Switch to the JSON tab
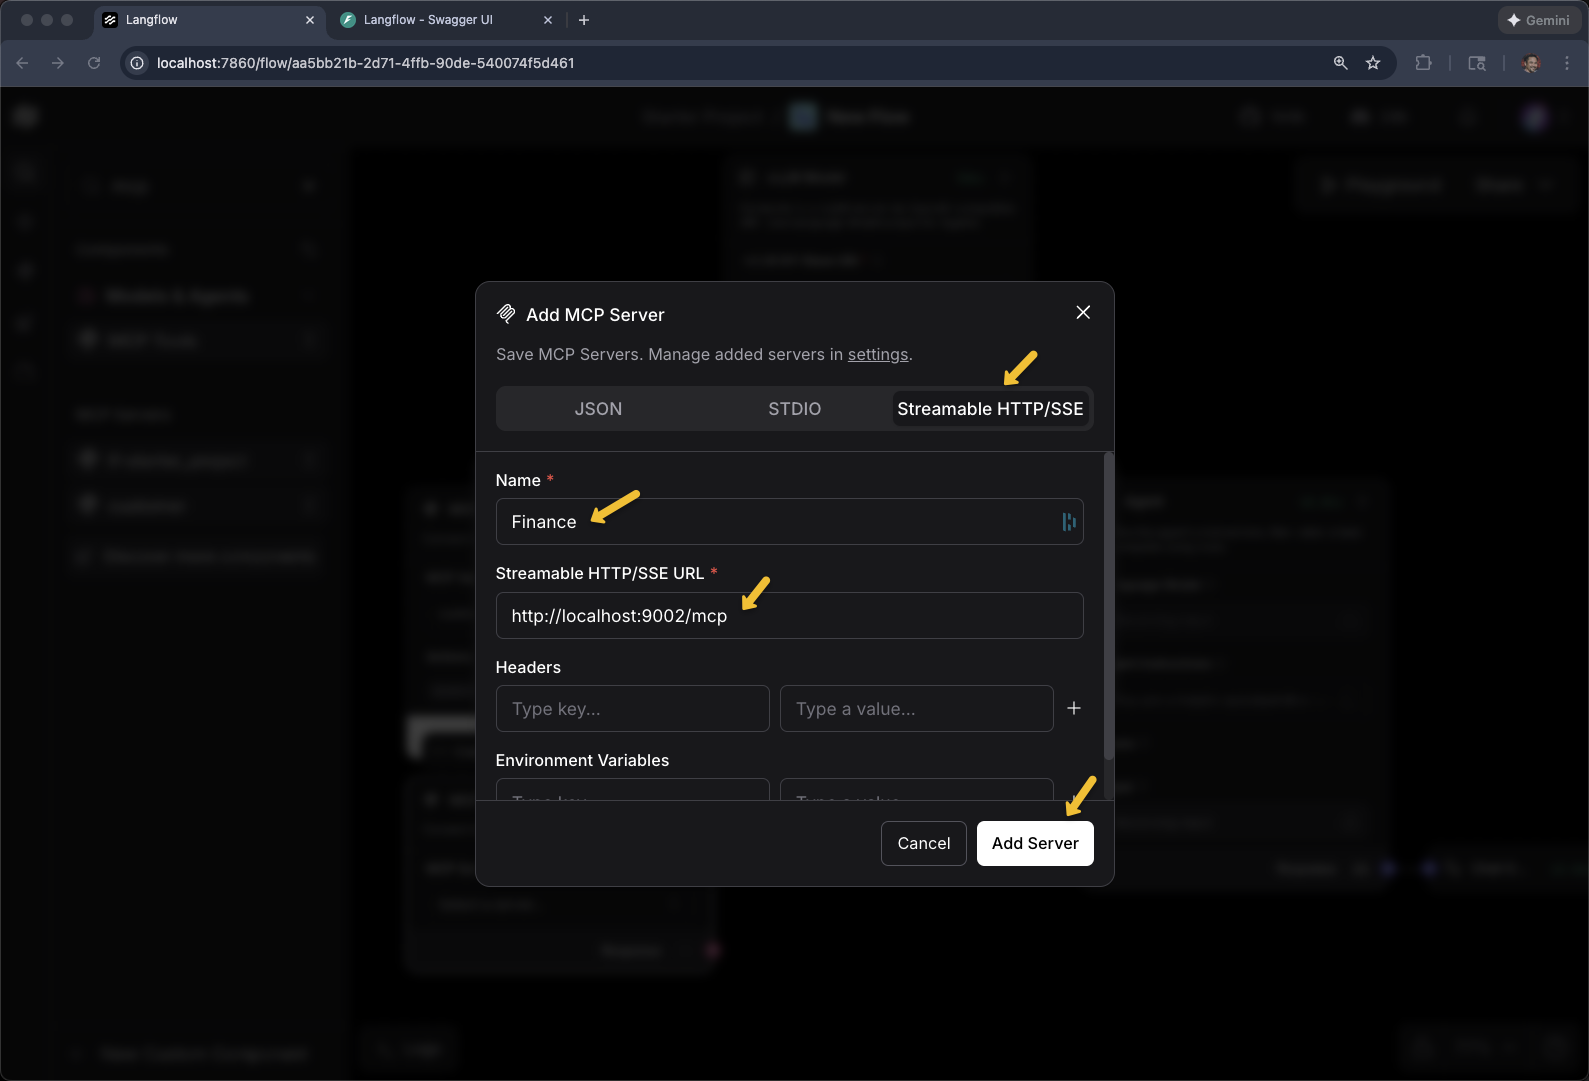The height and width of the screenshot is (1081, 1589). [598, 409]
